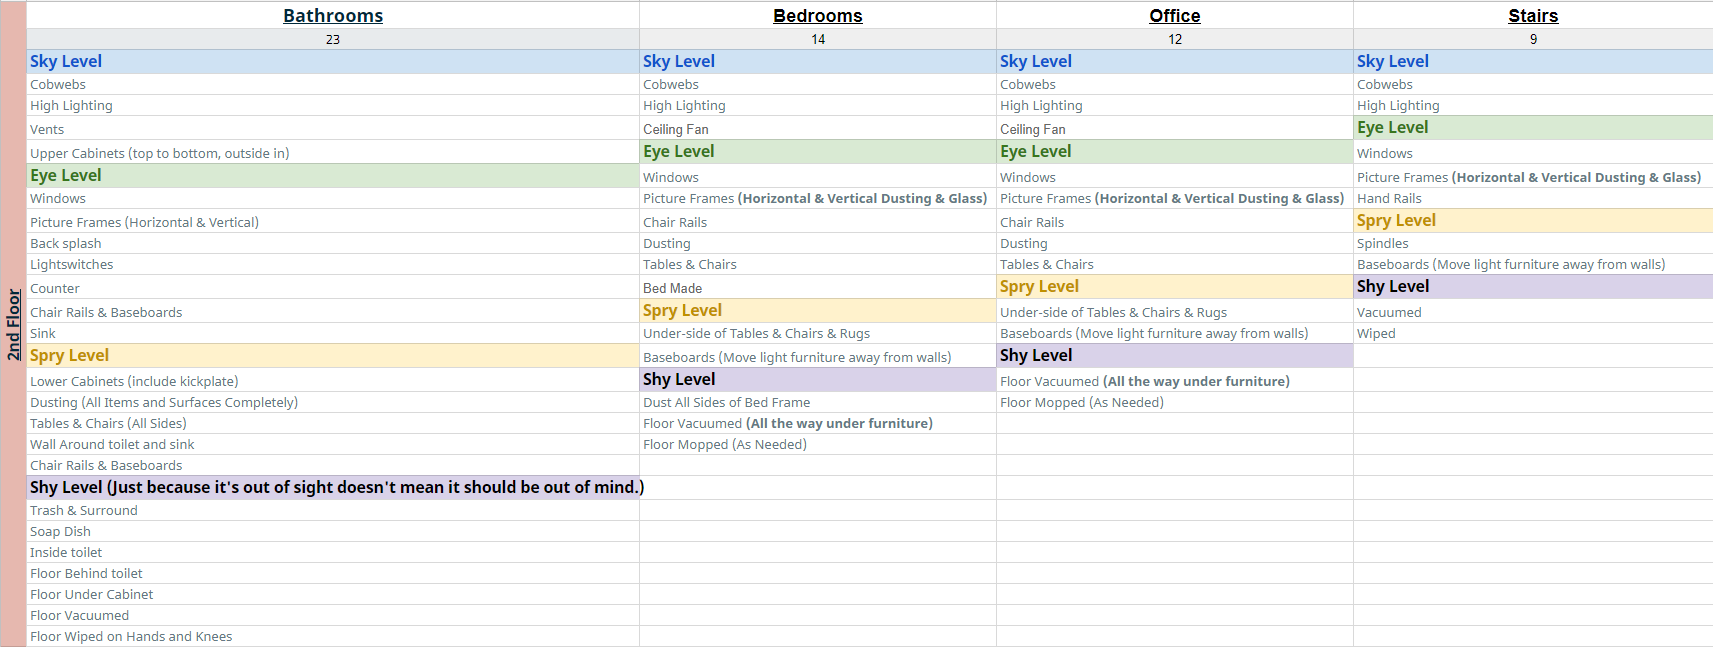
Task: Select Spry Level under Bedrooms
Action: pyautogui.click(x=818, y=310)
